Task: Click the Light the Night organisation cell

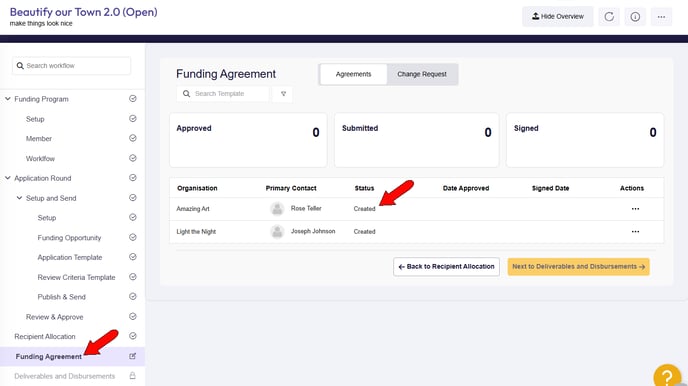Action: (x=196, y=232)
